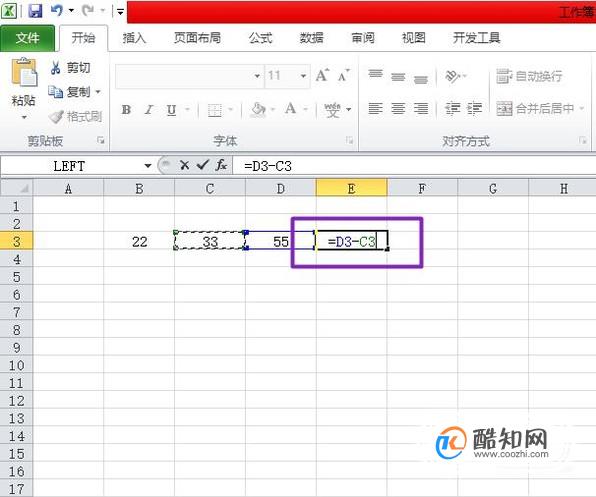Image resolution: width=596 pixels, height=497 pixels.
Task: Open Insert Function fx dialog
Action: coord(221,165)
